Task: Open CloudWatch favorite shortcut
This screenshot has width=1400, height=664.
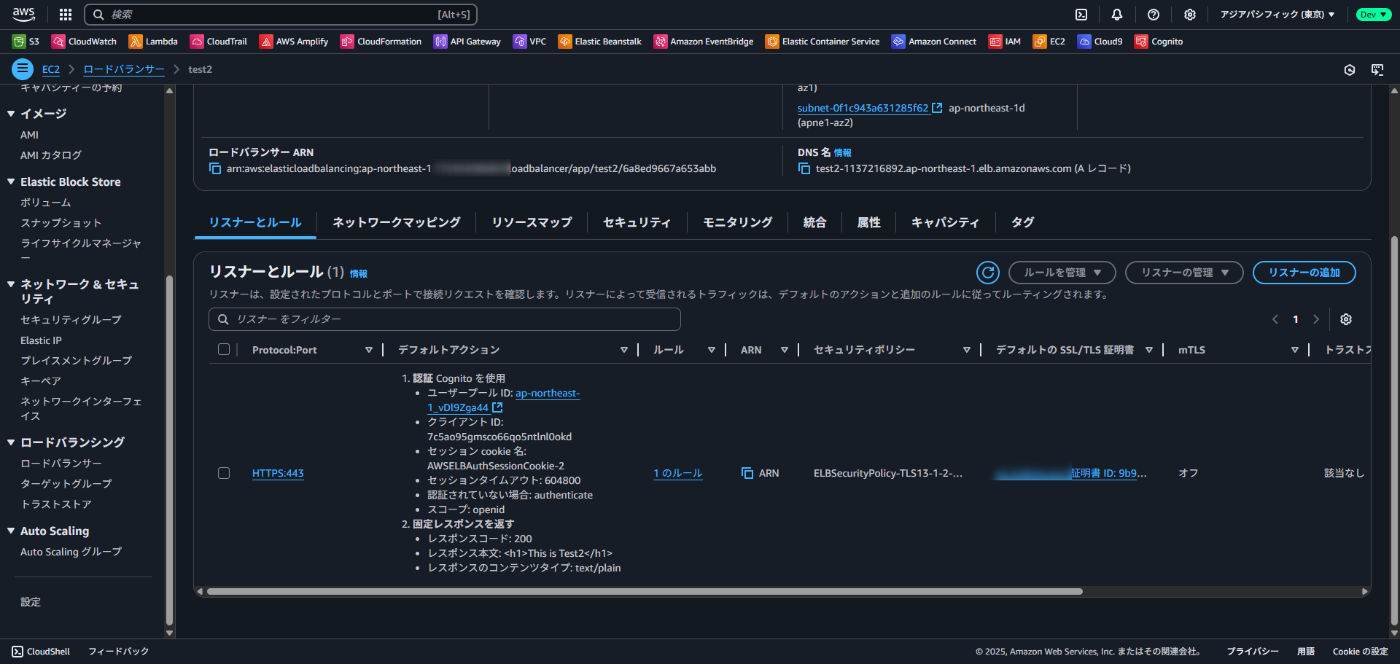Action: pos(84,41)
